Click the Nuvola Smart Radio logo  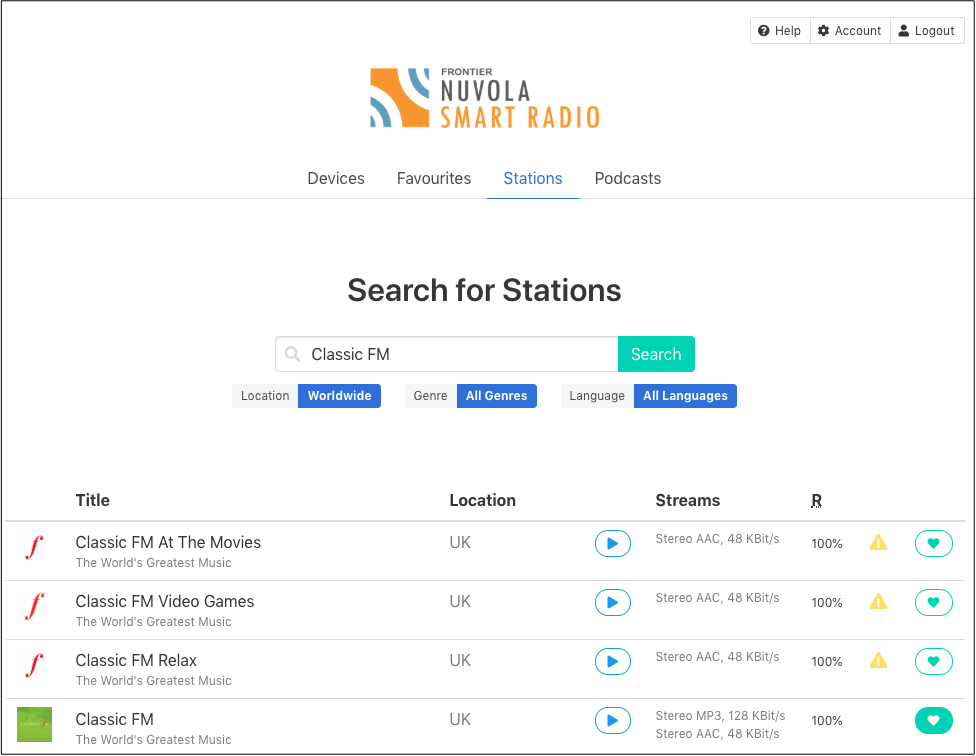coord(485,98)
